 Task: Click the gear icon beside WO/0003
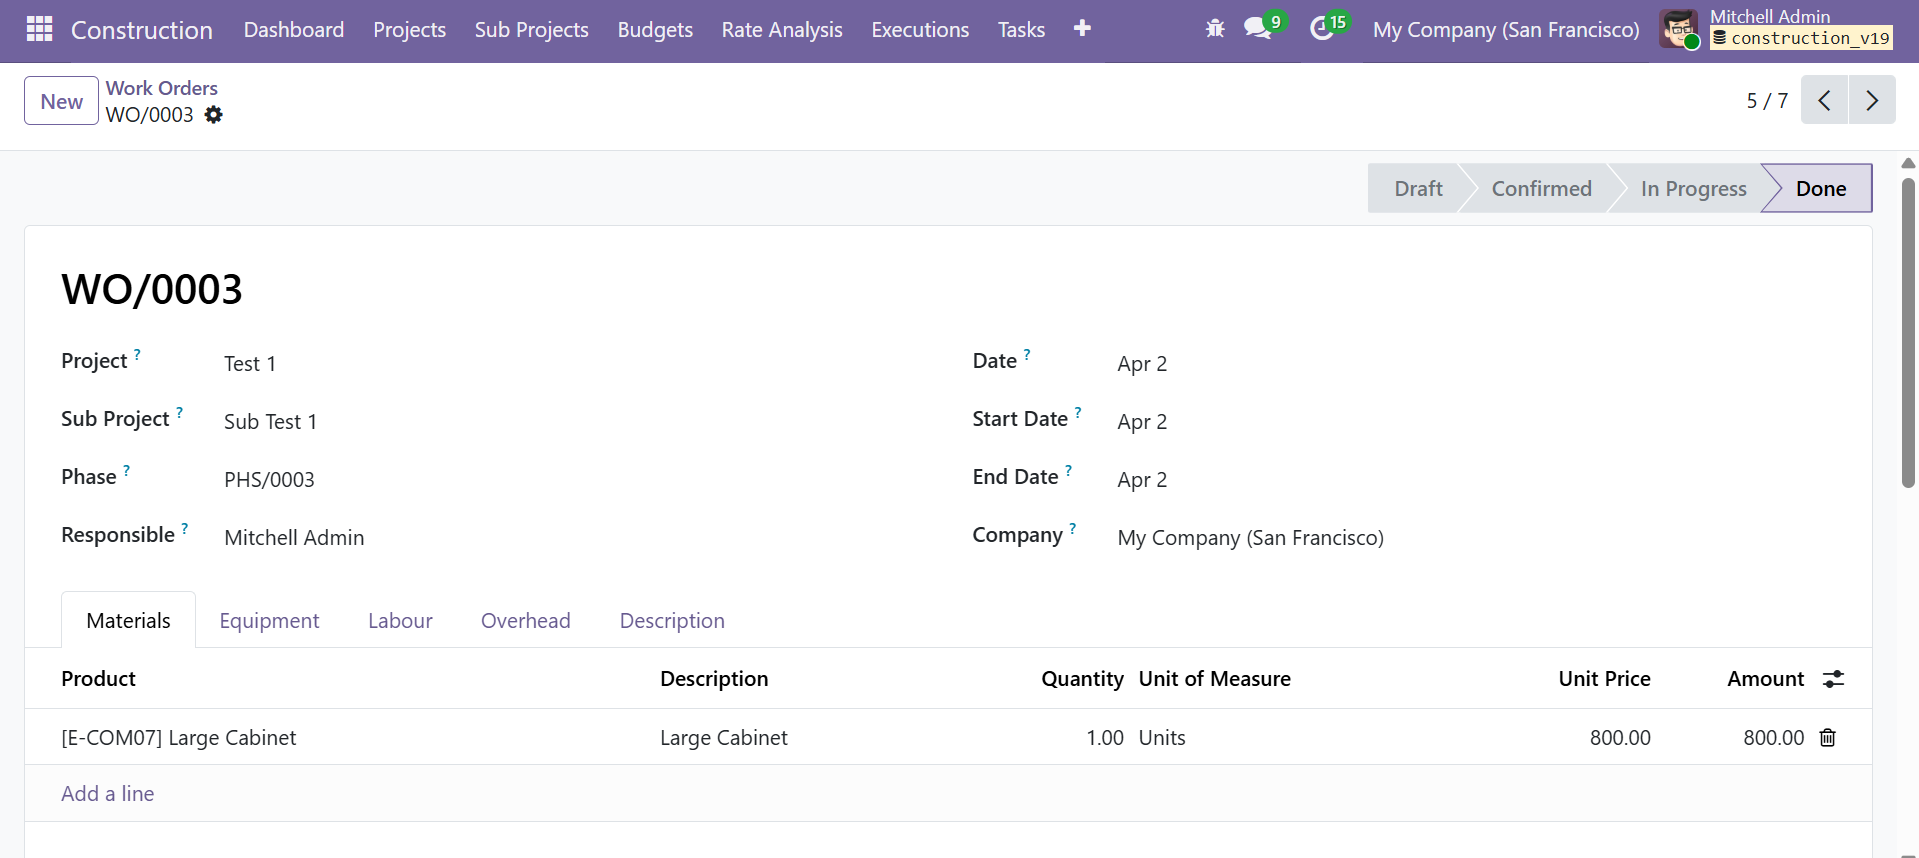pos(213,115)
